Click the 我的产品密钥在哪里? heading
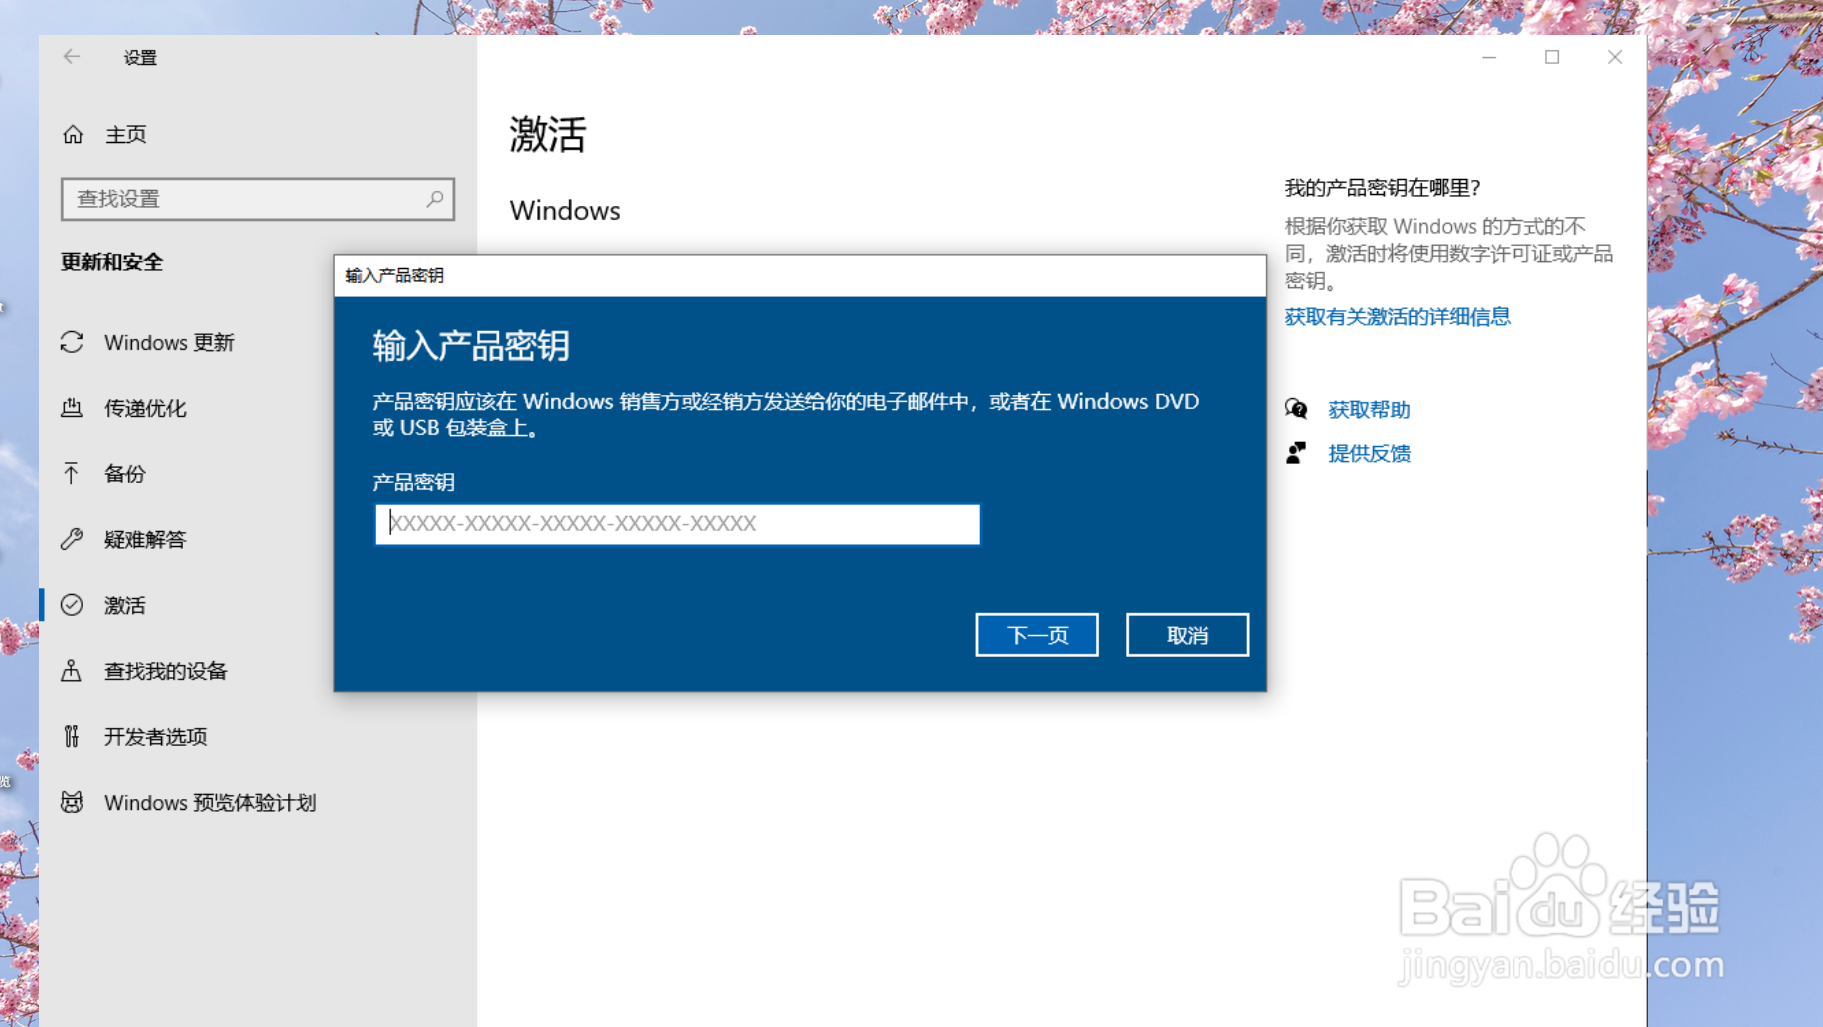This screenshot has width=1823, height=1027. (1382, 188)
